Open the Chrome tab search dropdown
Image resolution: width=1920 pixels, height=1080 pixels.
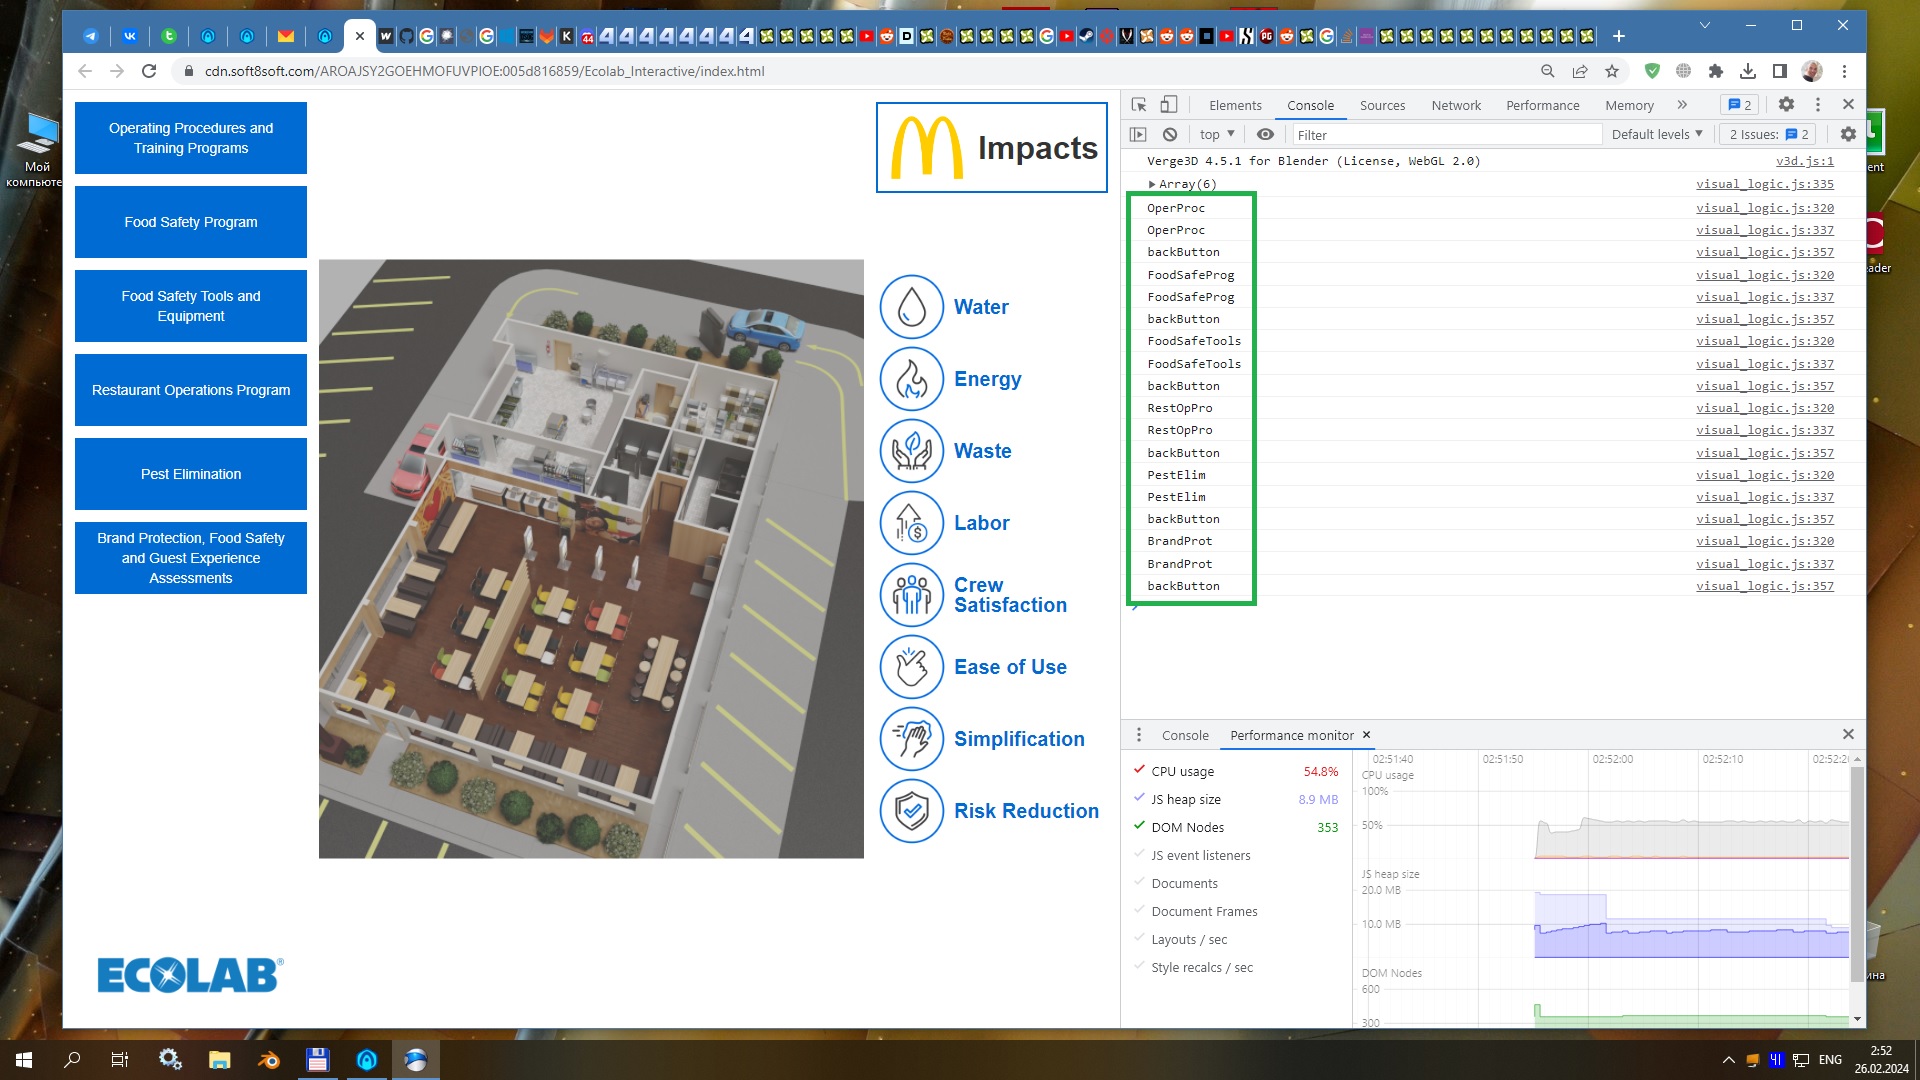click(x=1704, y=24)
